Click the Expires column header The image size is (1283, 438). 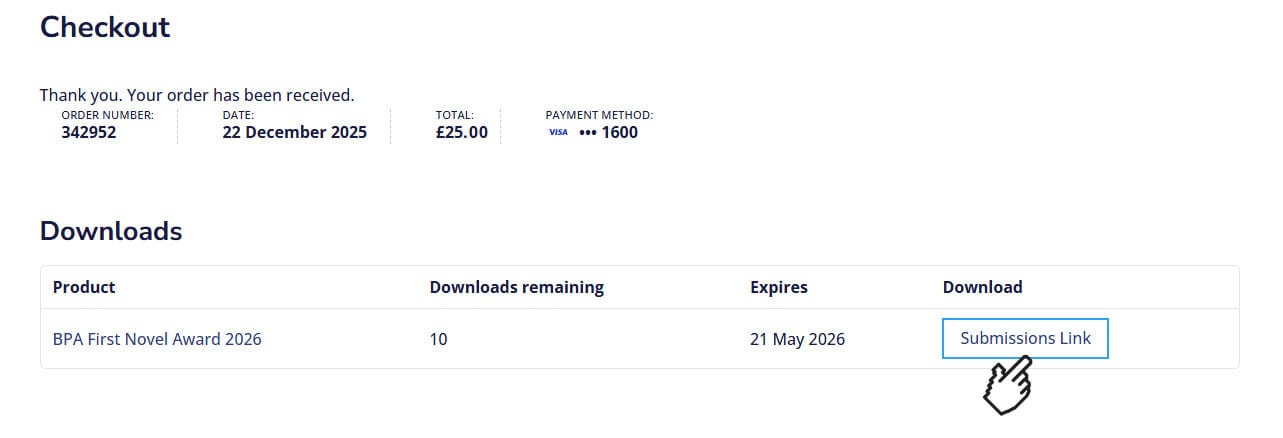pyautogui.click(x=778, y=287)
